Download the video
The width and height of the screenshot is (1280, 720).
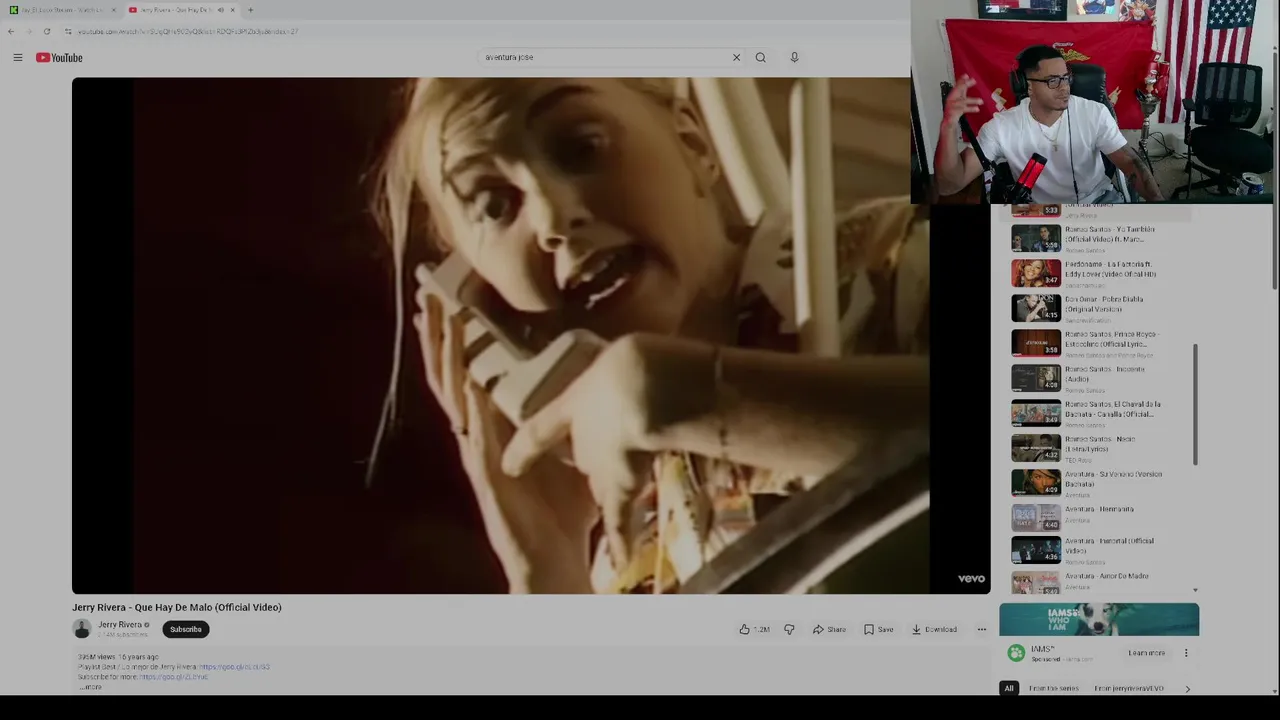(934, 629)
